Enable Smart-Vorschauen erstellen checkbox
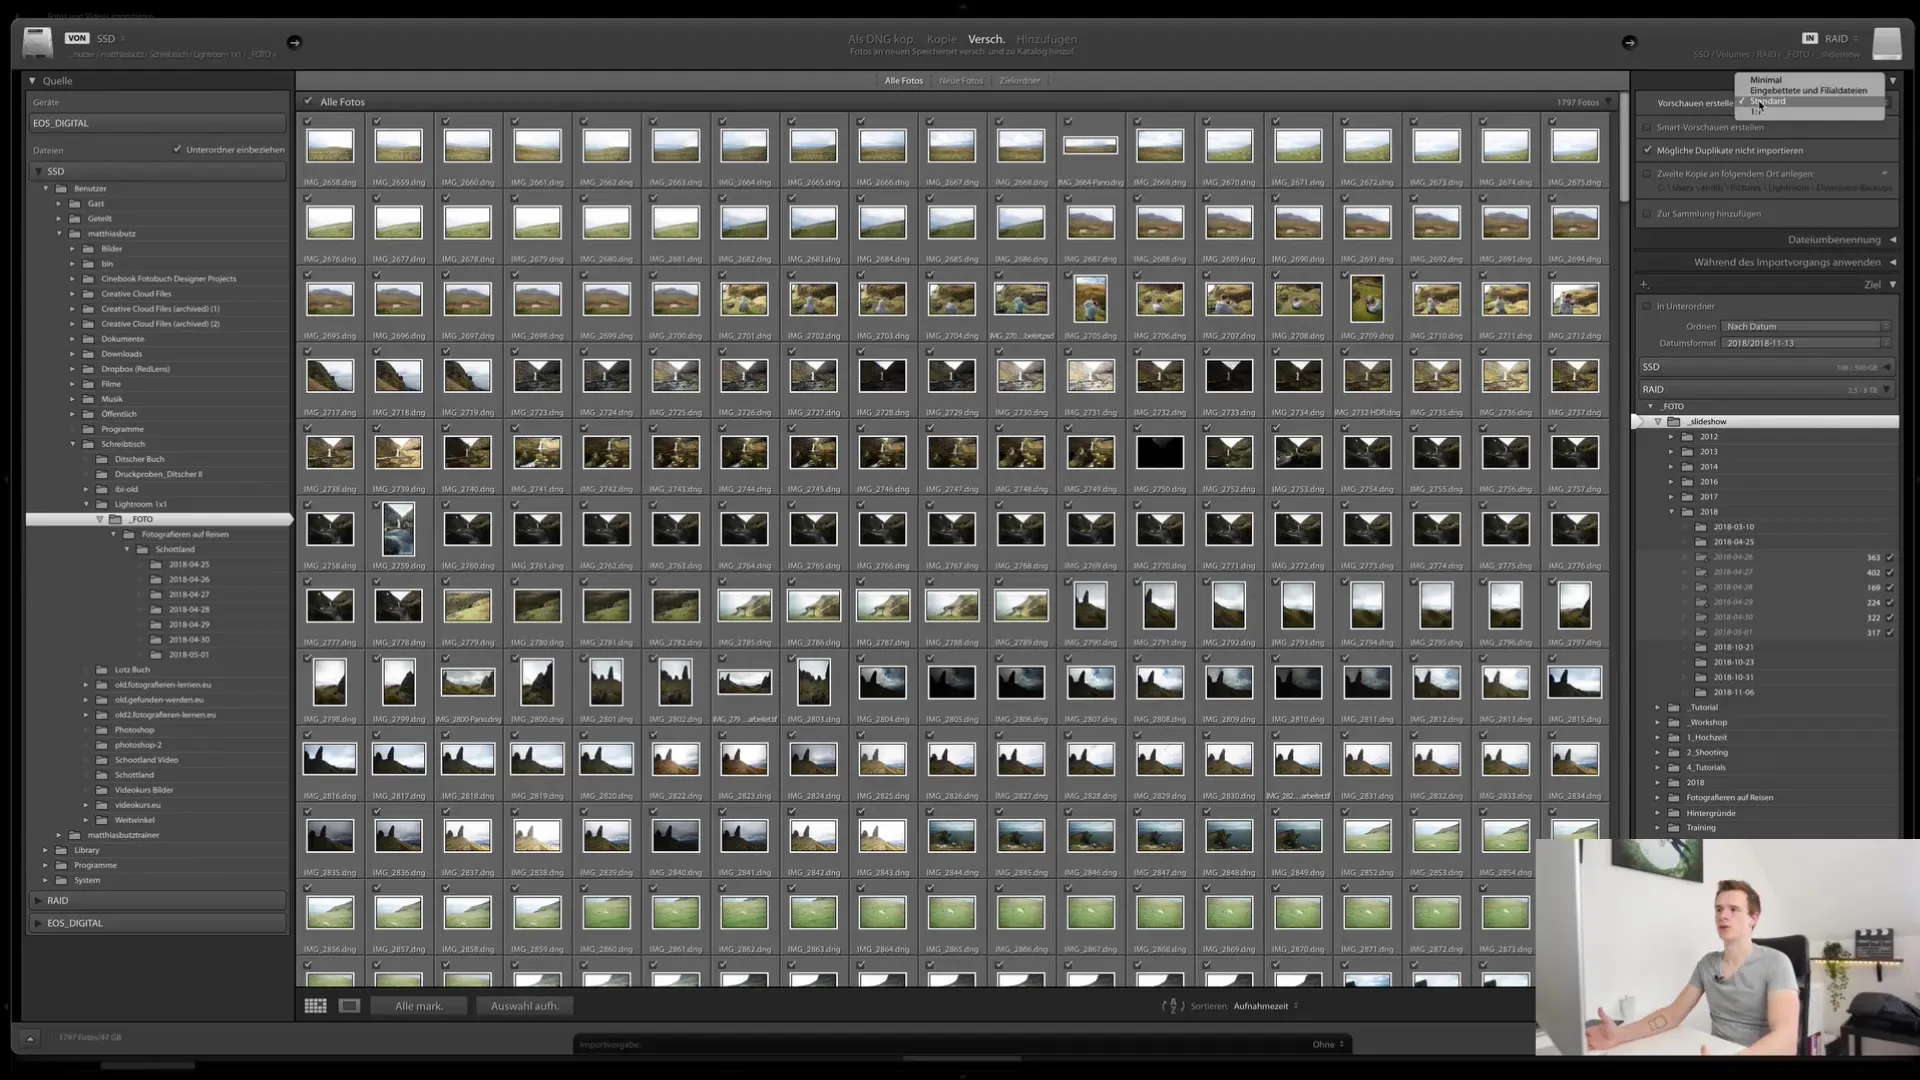Screen dimensions: 1920x1080 pos(1647,127)
